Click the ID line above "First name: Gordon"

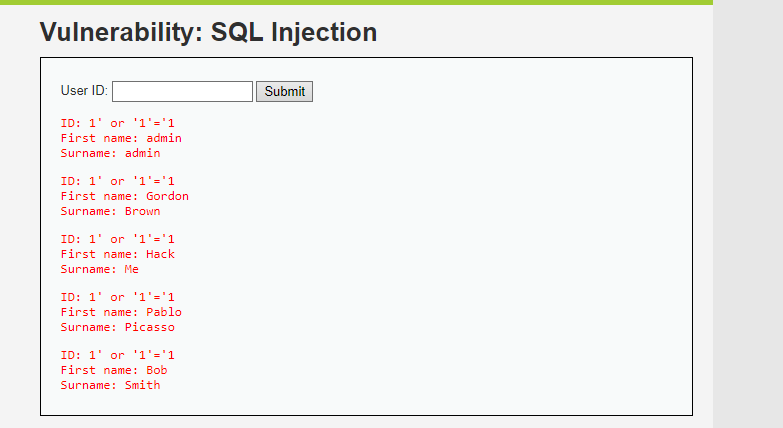point(118,181)
